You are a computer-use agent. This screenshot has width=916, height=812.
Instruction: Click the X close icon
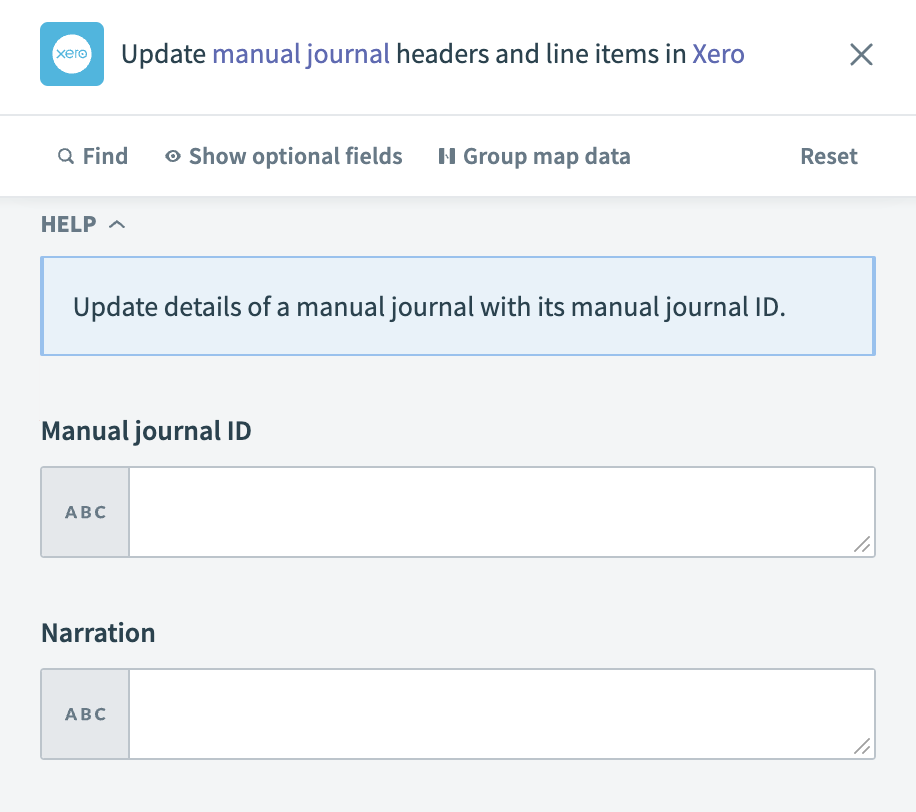click(x=861, y=55)
